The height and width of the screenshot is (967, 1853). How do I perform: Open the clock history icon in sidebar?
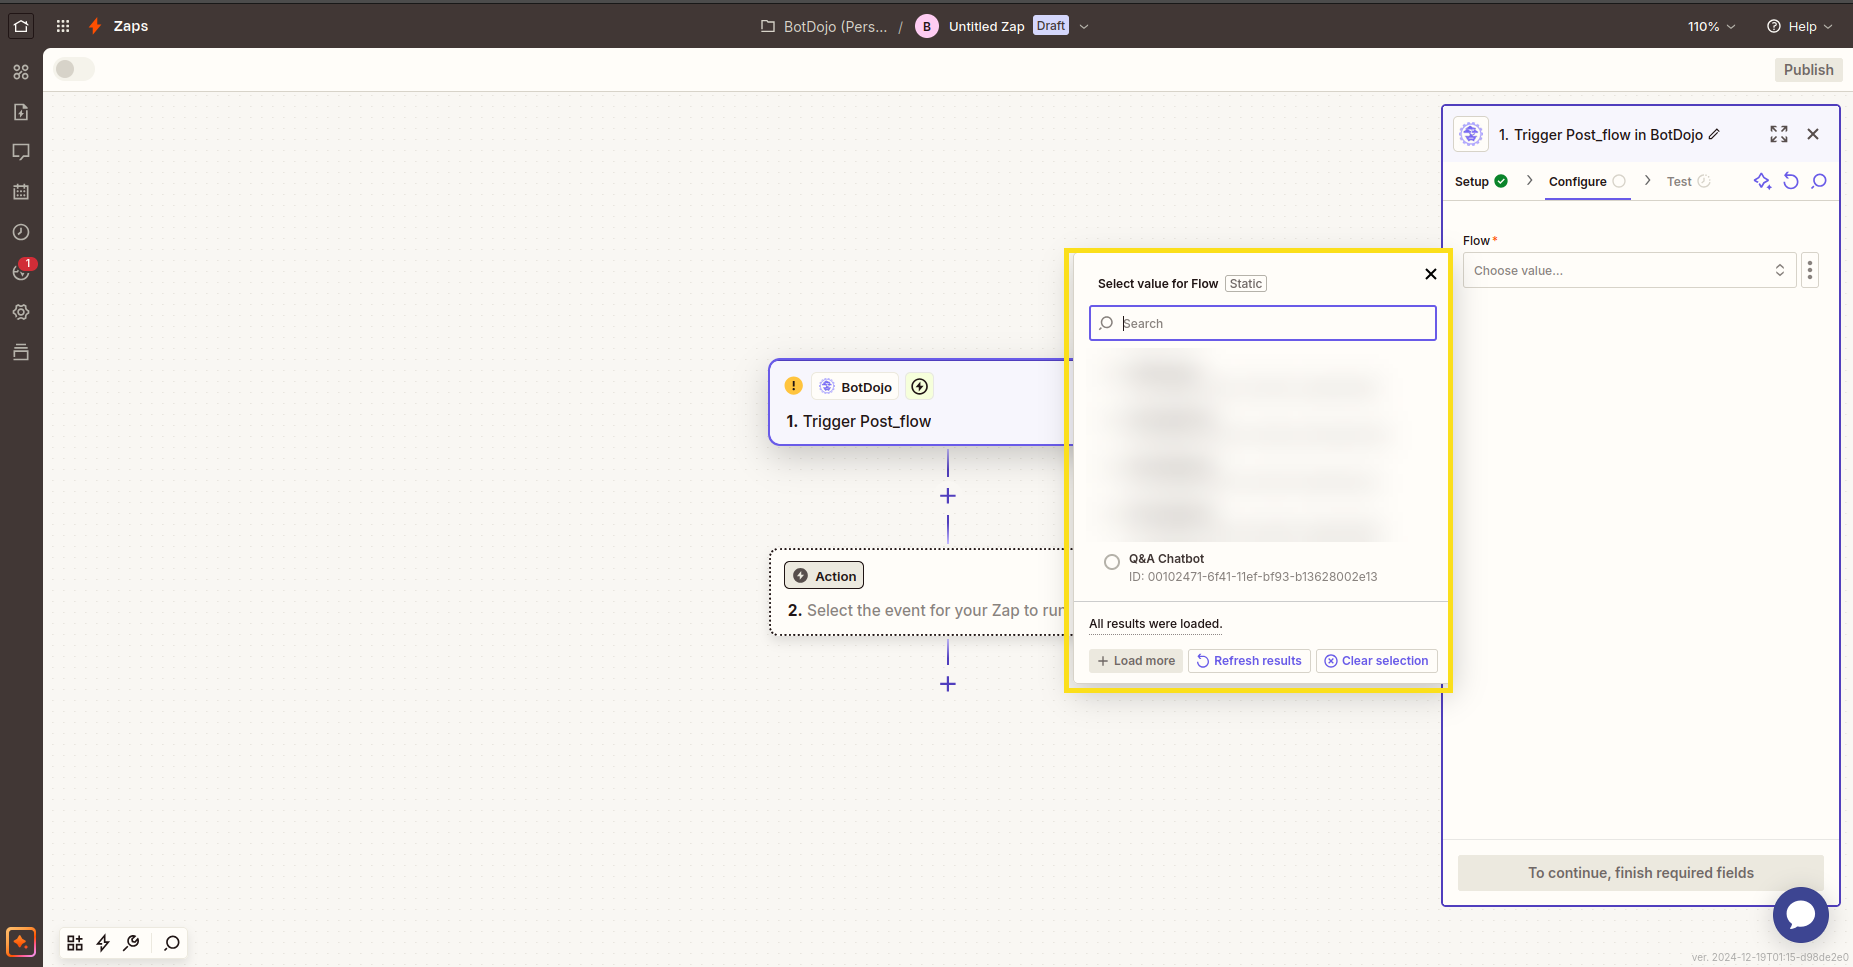[x=21, y=232]
